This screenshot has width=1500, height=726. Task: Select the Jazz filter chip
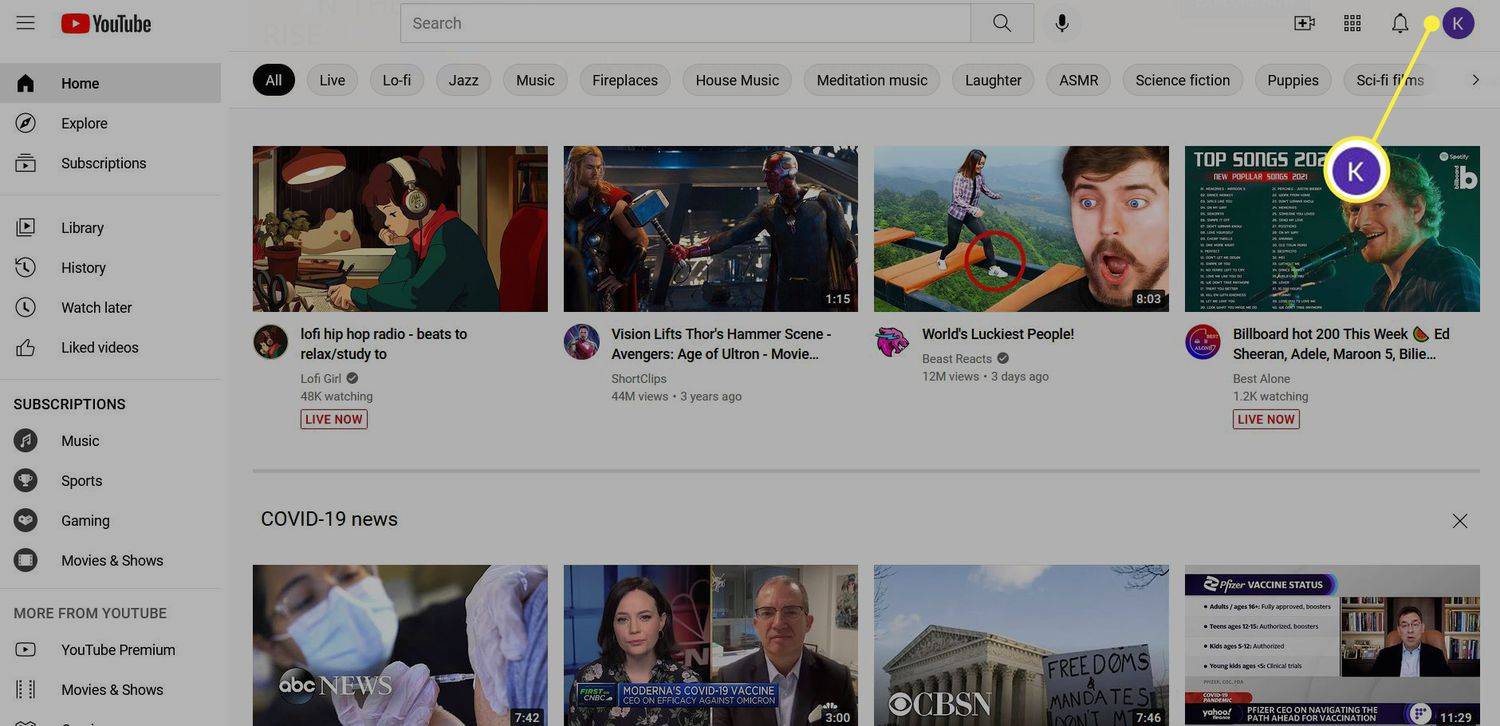click(463, 80)
